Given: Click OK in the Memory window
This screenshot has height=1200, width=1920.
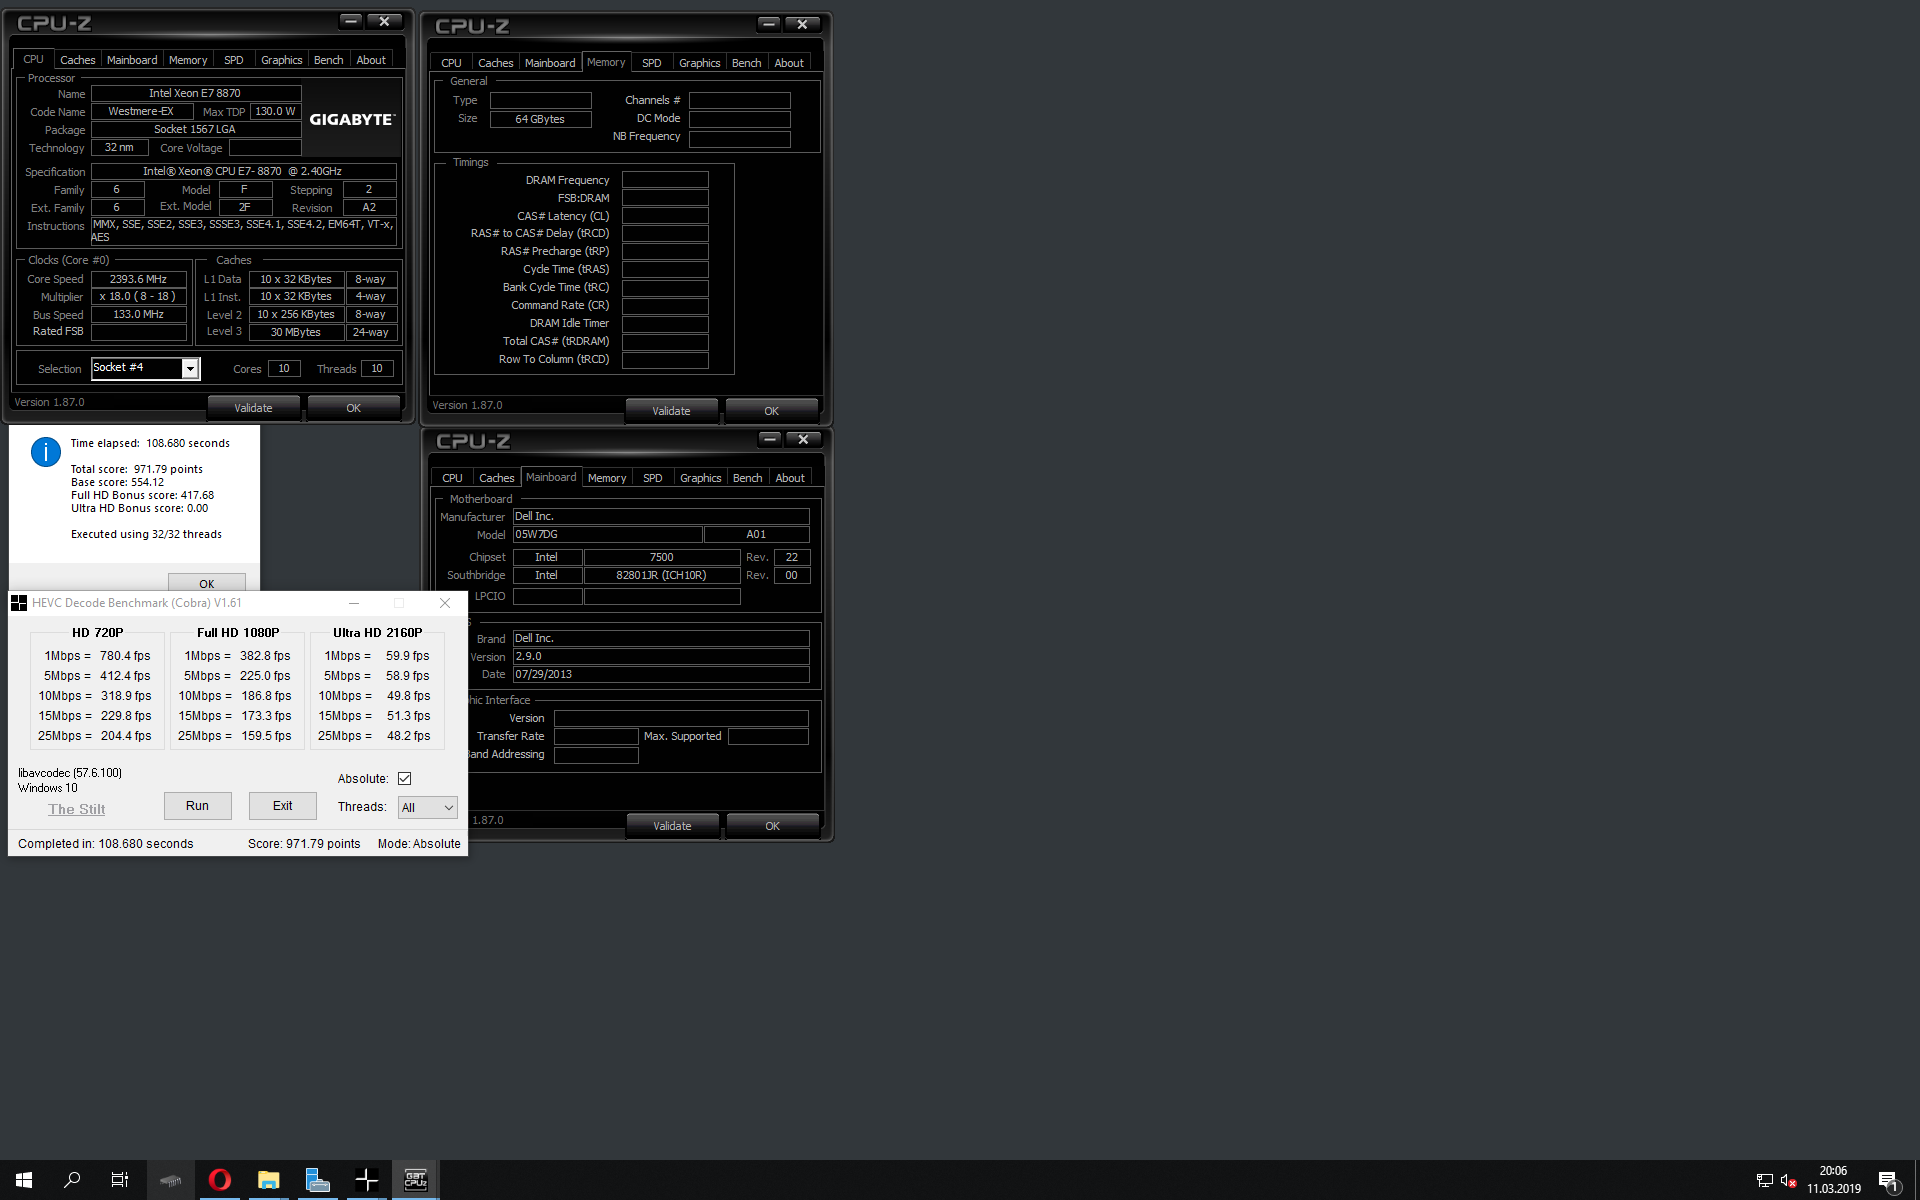Looking at the screenshot, I should 771,411.
